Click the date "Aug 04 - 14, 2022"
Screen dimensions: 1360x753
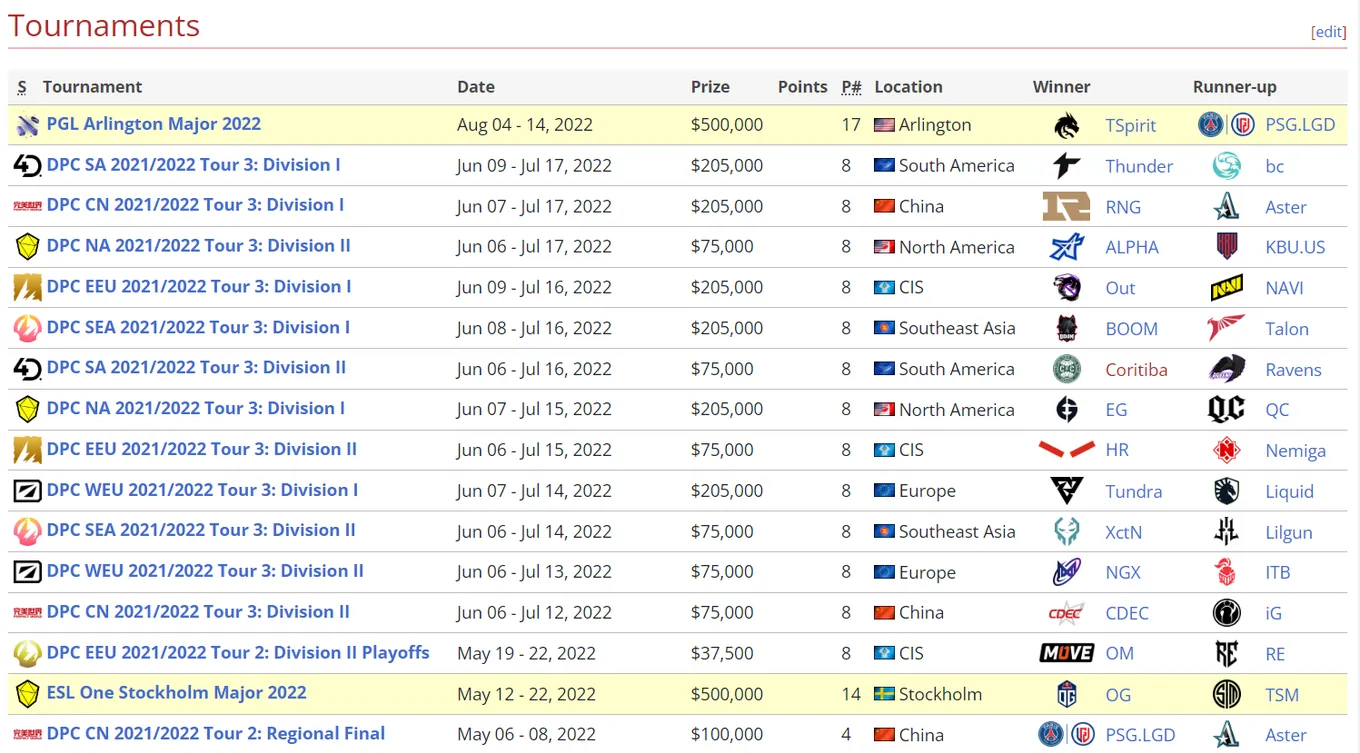pyautogui.click(x=525, y=125)
